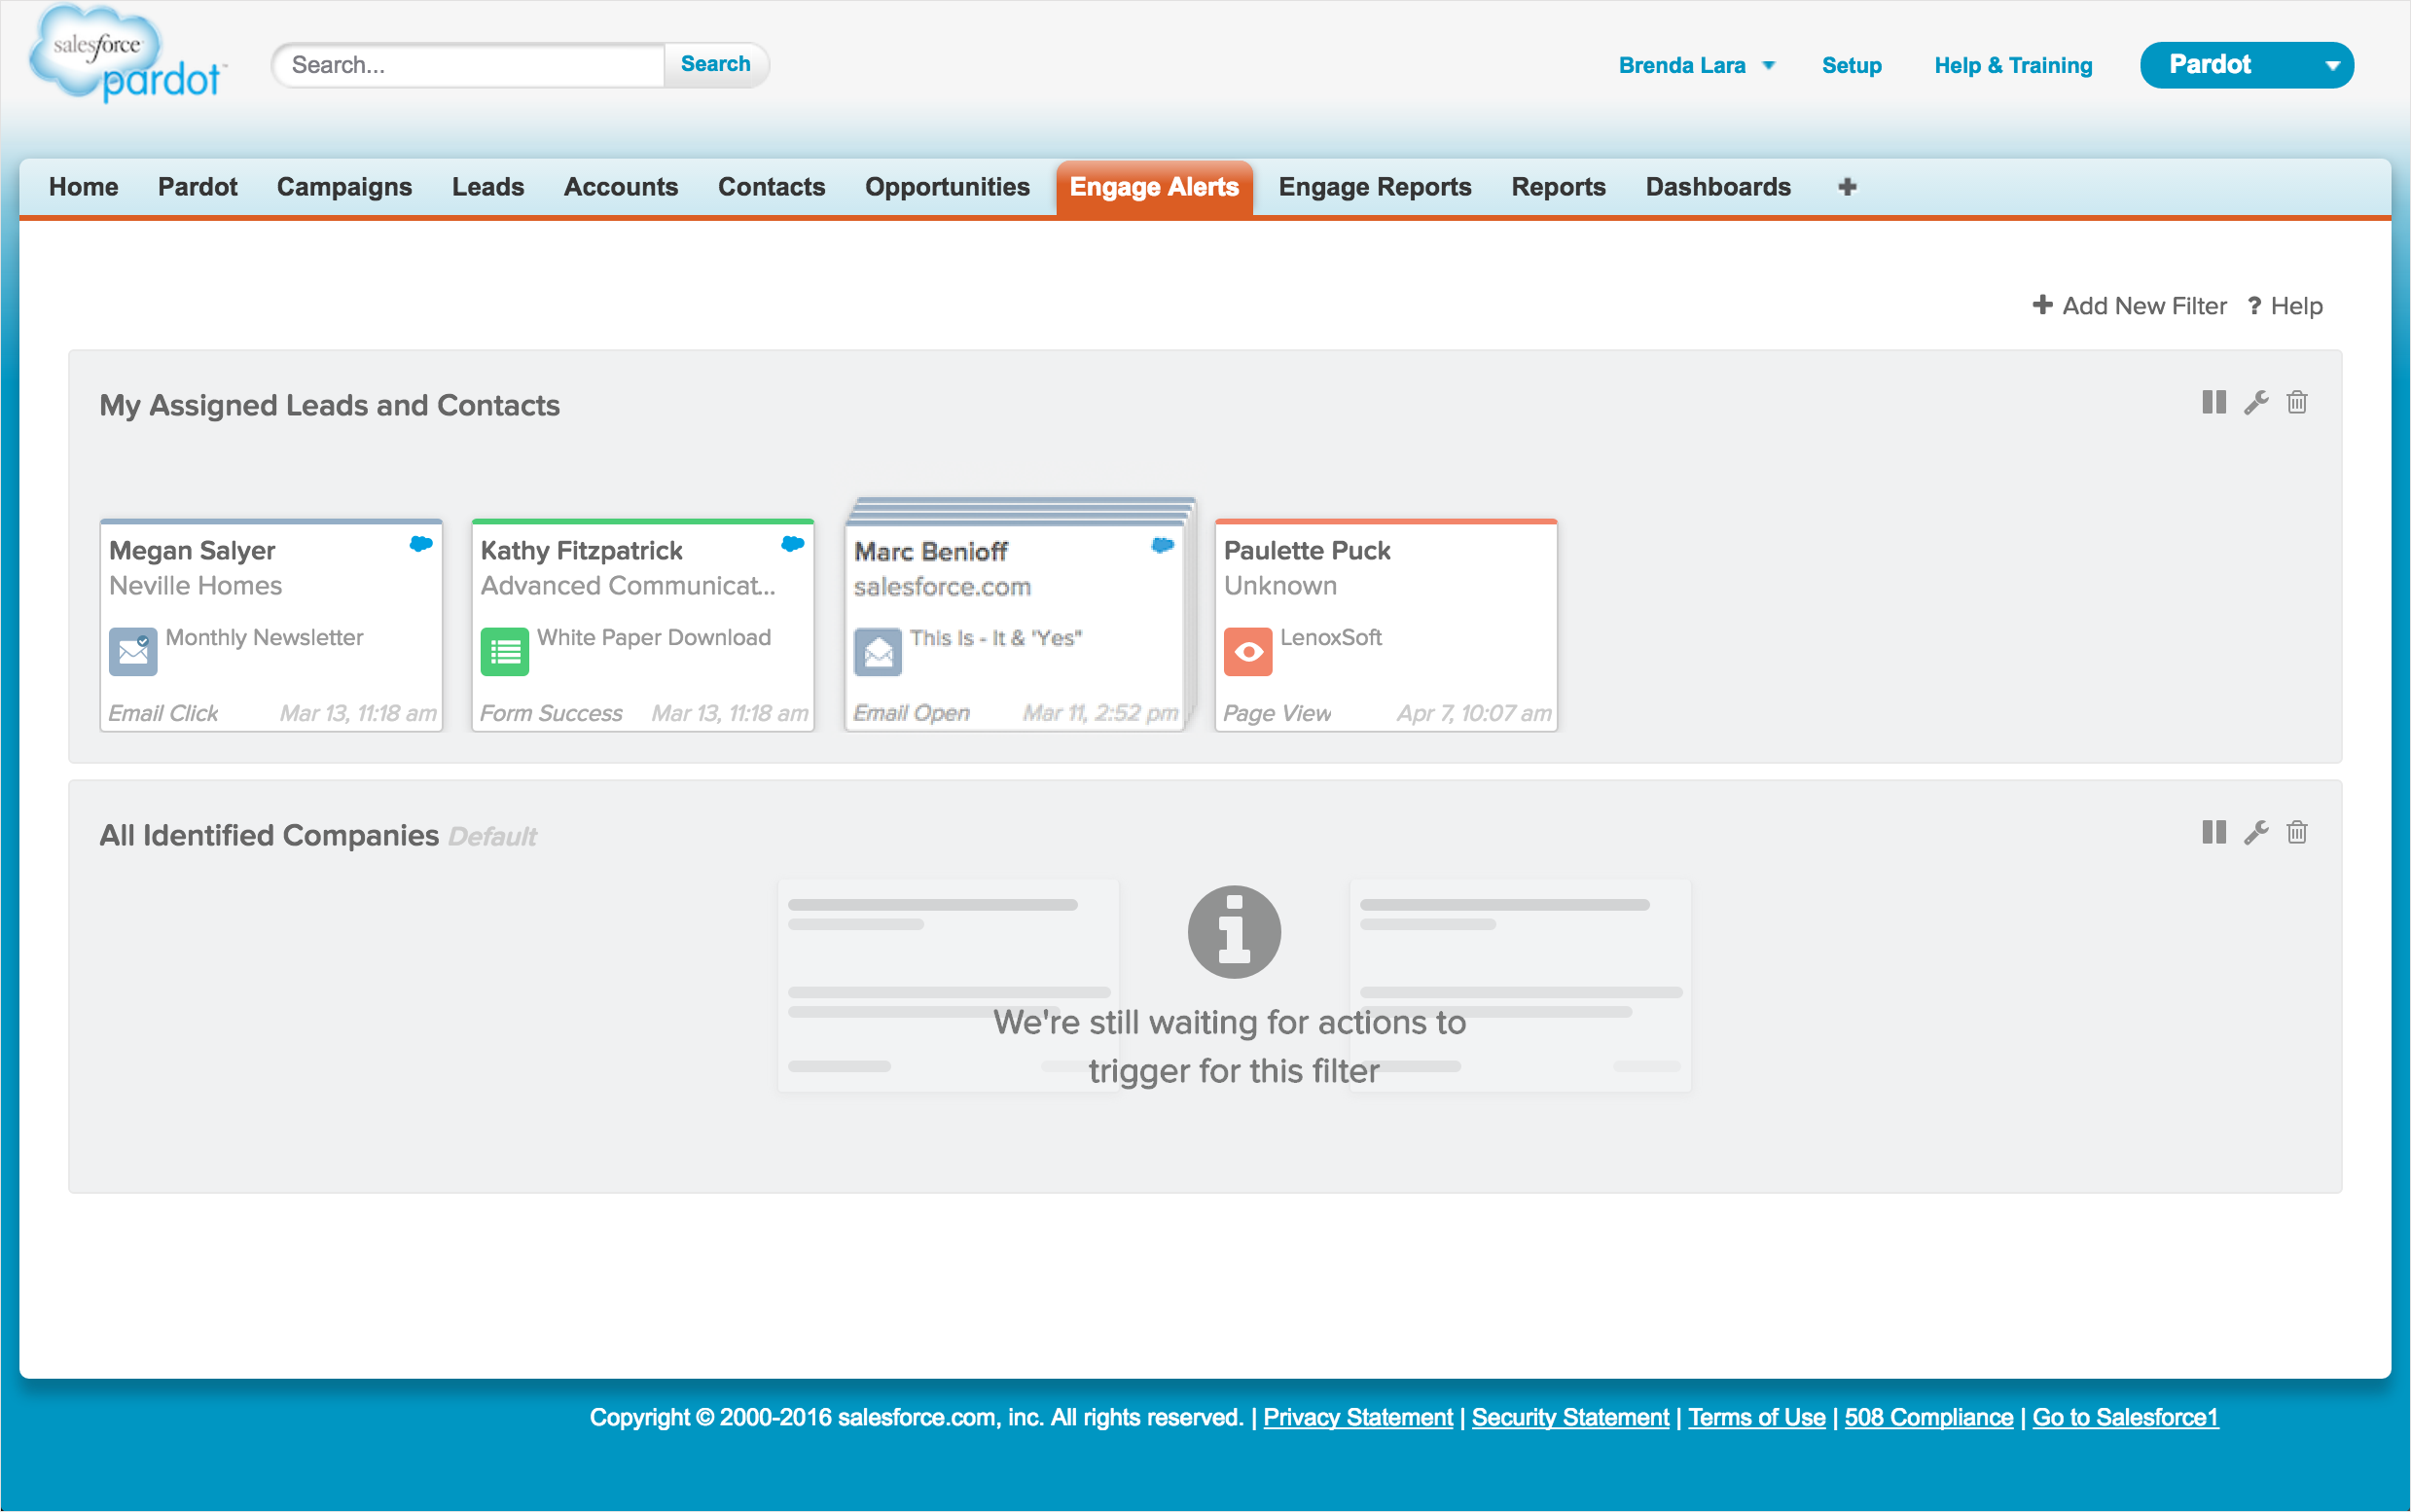Screen dimensions: 2411x1512
Task: Edit My Assigned Leads filter with wrench
Action: click(x=2255, y=402)
